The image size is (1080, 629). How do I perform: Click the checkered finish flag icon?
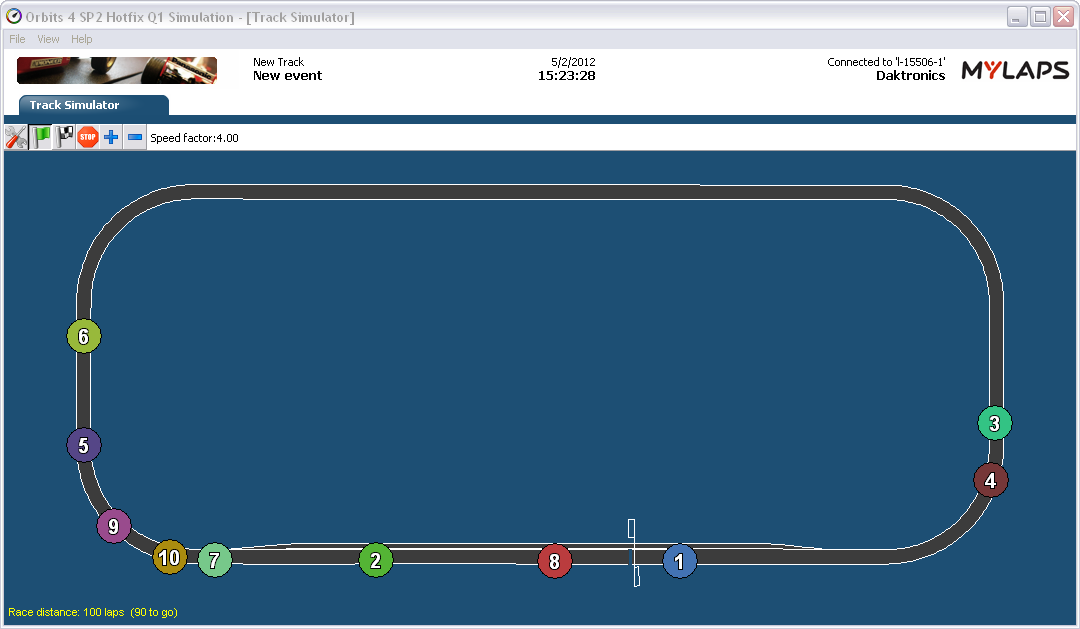click(64, 138)
